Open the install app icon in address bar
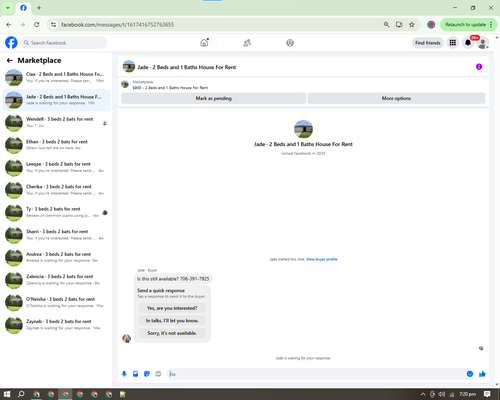The height and width of the screenshot is (400, 500). (399, 25)
